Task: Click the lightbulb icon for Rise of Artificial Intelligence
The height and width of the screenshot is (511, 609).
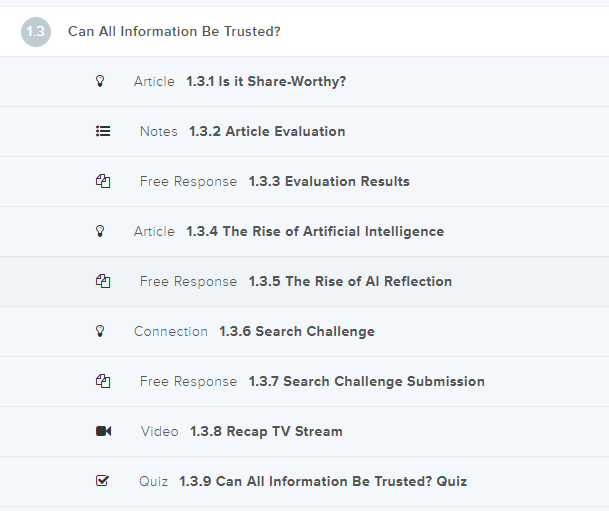Action: pyautogui.click(x=100, y=231)
